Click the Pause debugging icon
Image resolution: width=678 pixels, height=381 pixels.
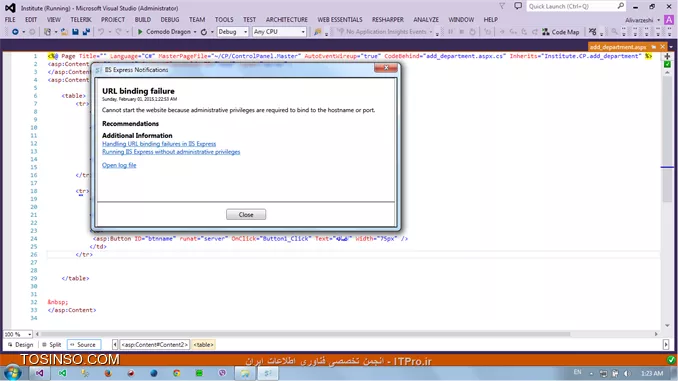coord(451,32)
